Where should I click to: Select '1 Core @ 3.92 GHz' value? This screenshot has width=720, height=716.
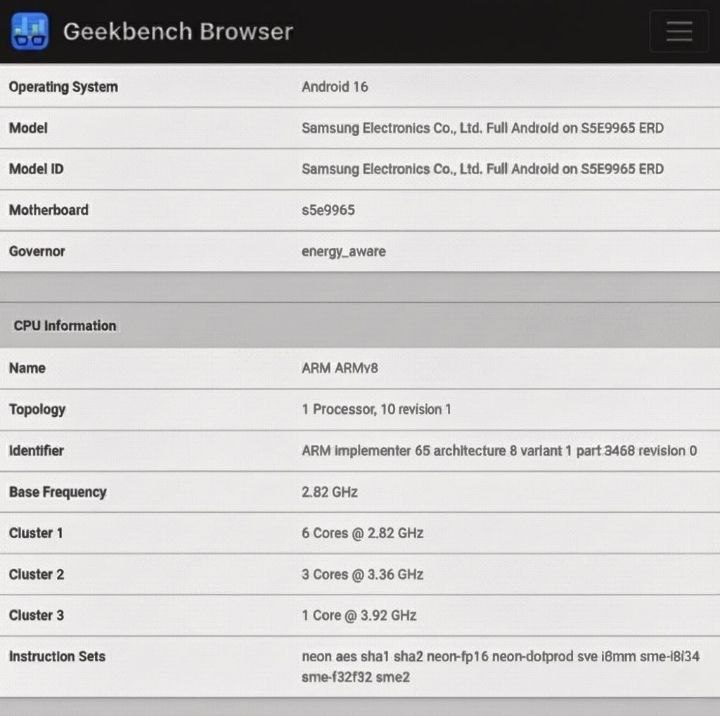(359, 615)
